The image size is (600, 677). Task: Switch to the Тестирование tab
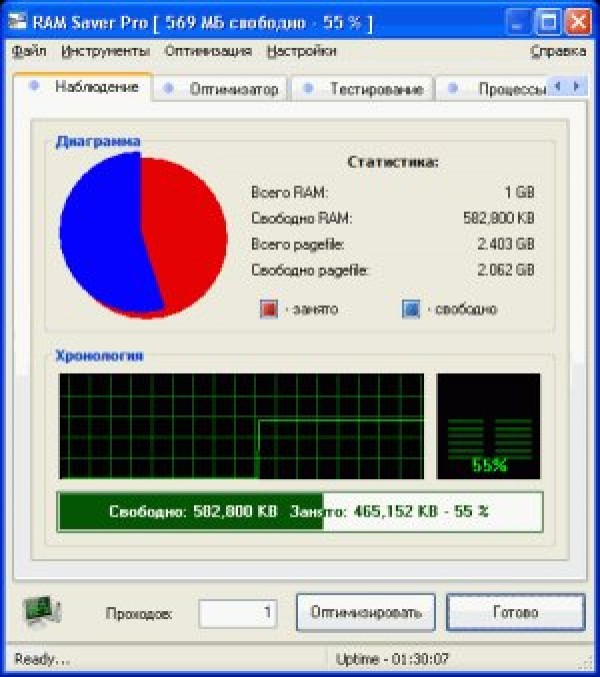pos(362,89)
